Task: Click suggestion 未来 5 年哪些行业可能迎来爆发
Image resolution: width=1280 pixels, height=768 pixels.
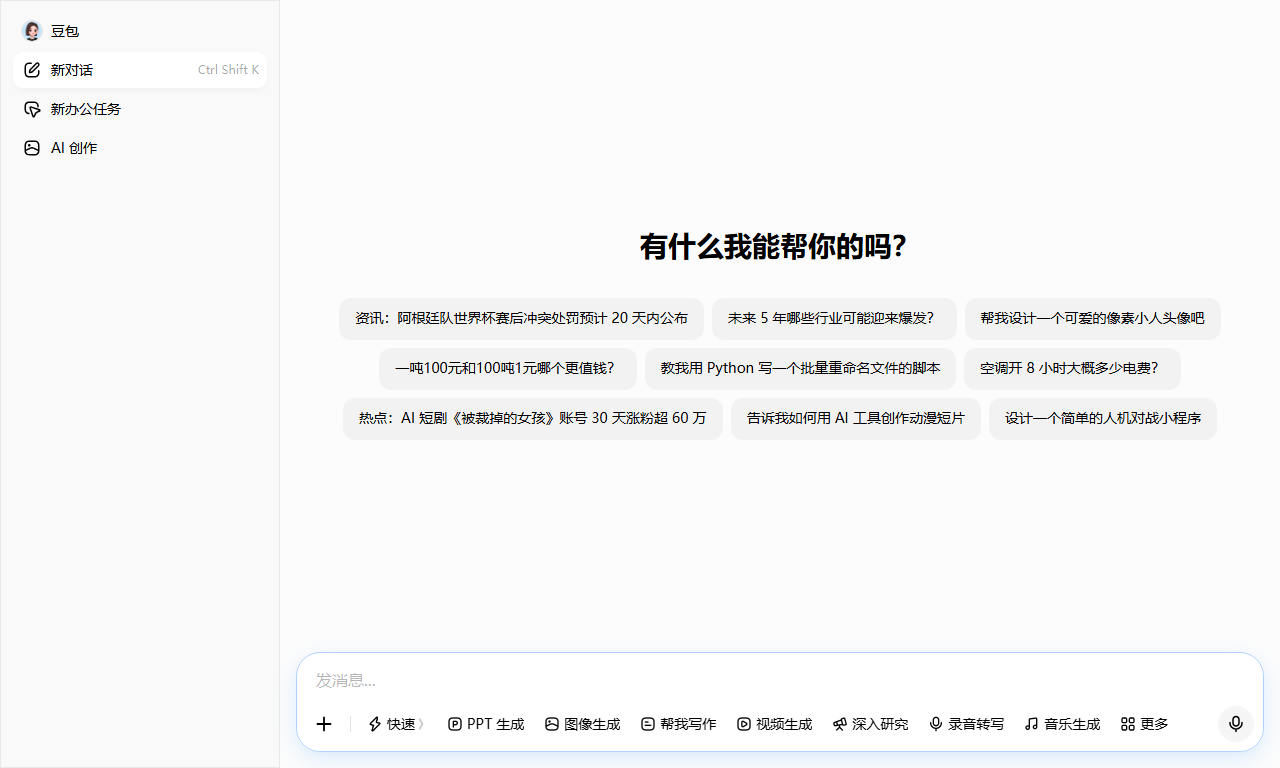Action: [834, 319]
